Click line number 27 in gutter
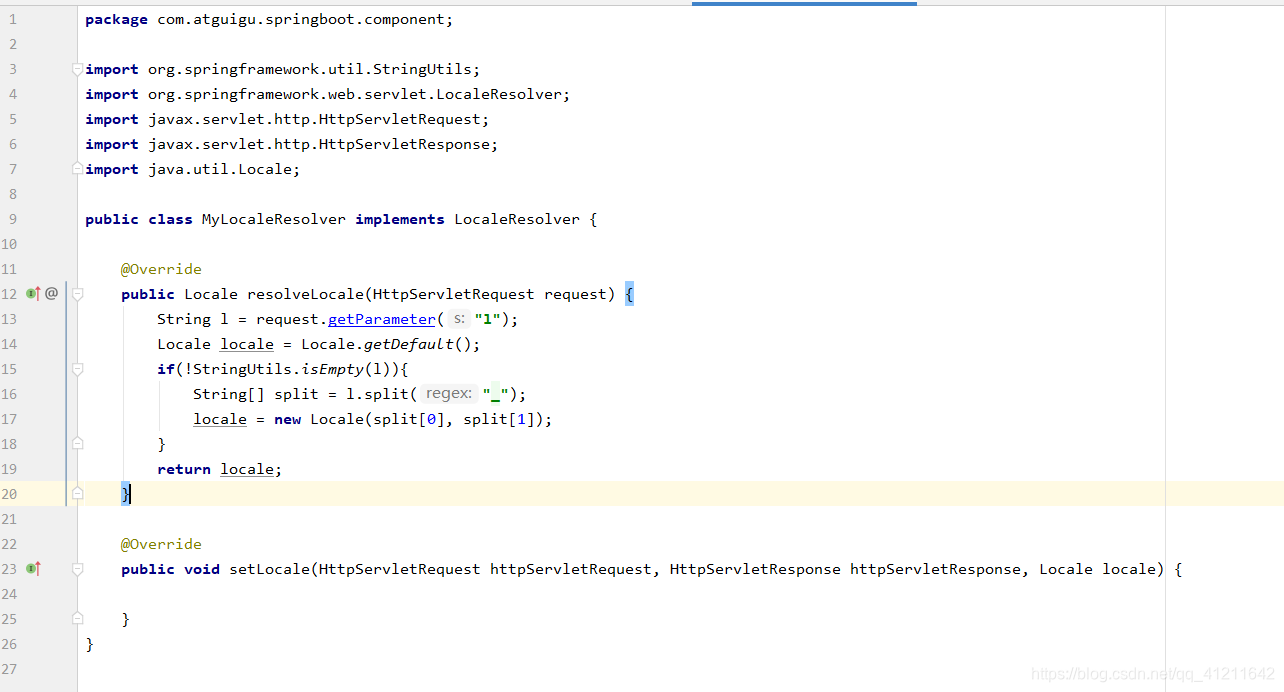Image resolution: width=1284 pixels, height=692 pixels. point(10,669)
